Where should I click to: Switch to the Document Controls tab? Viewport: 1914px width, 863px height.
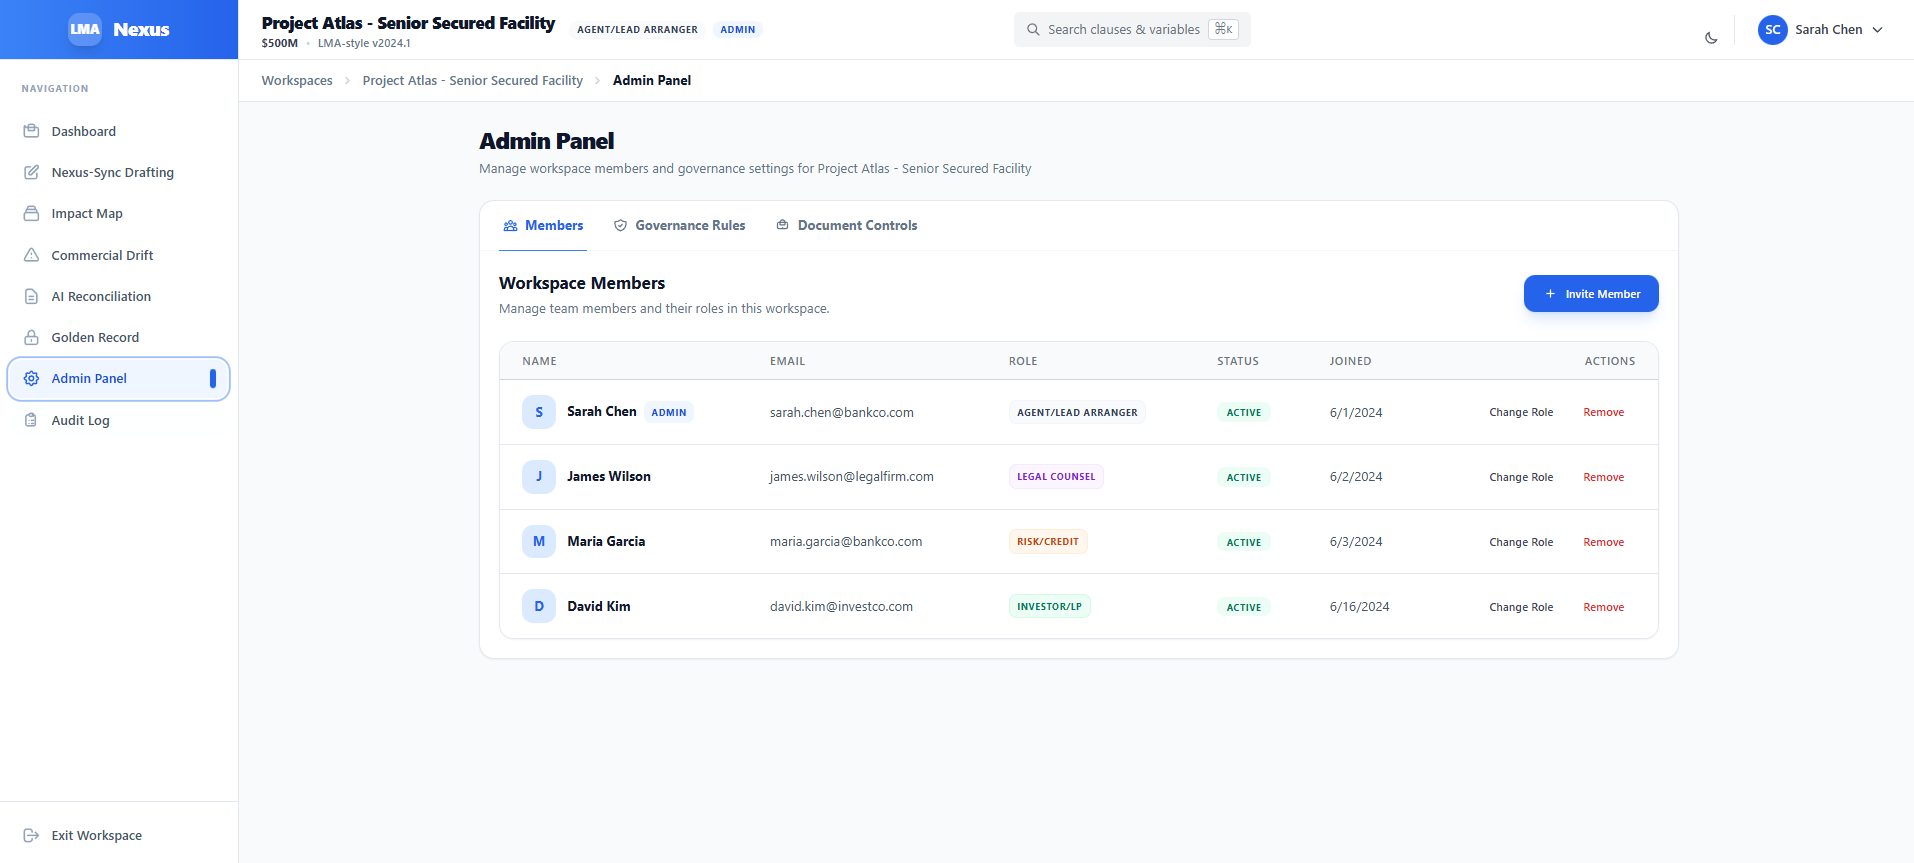(847, 226)
